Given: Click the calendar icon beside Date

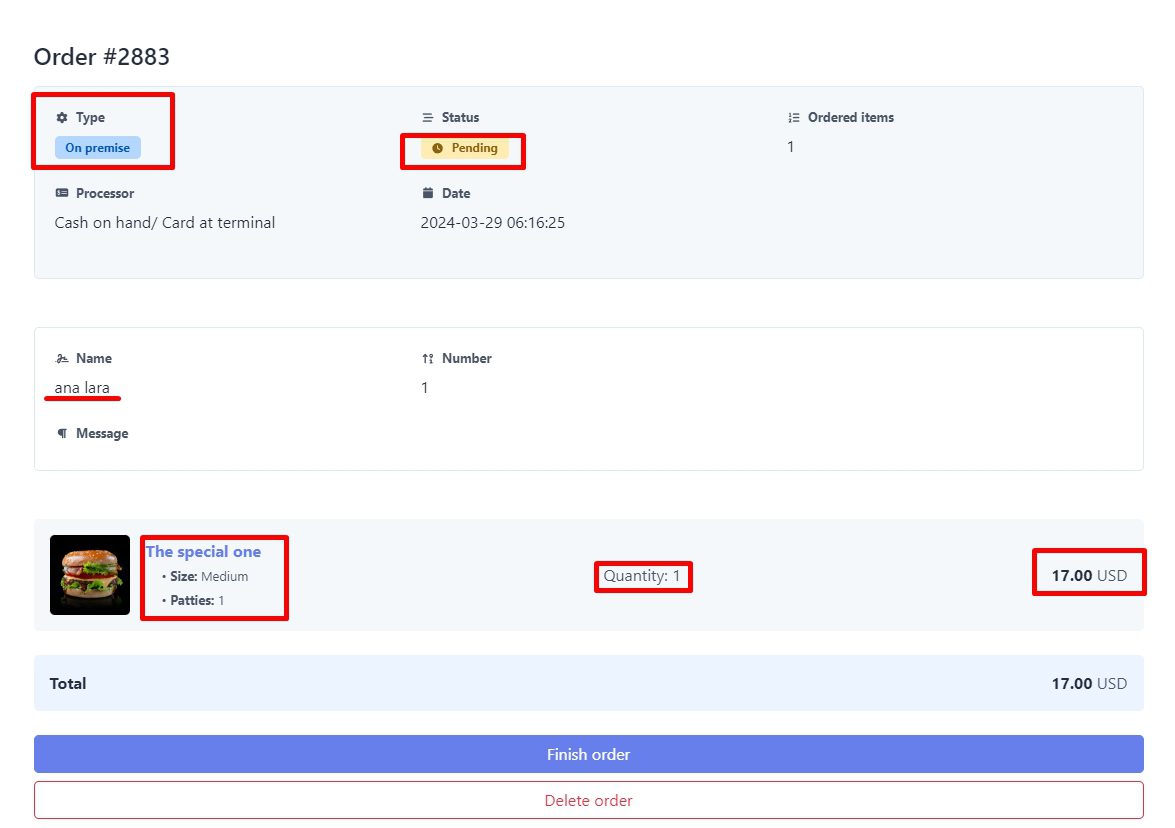Looking at the screenshot, I should pos(428,194).
